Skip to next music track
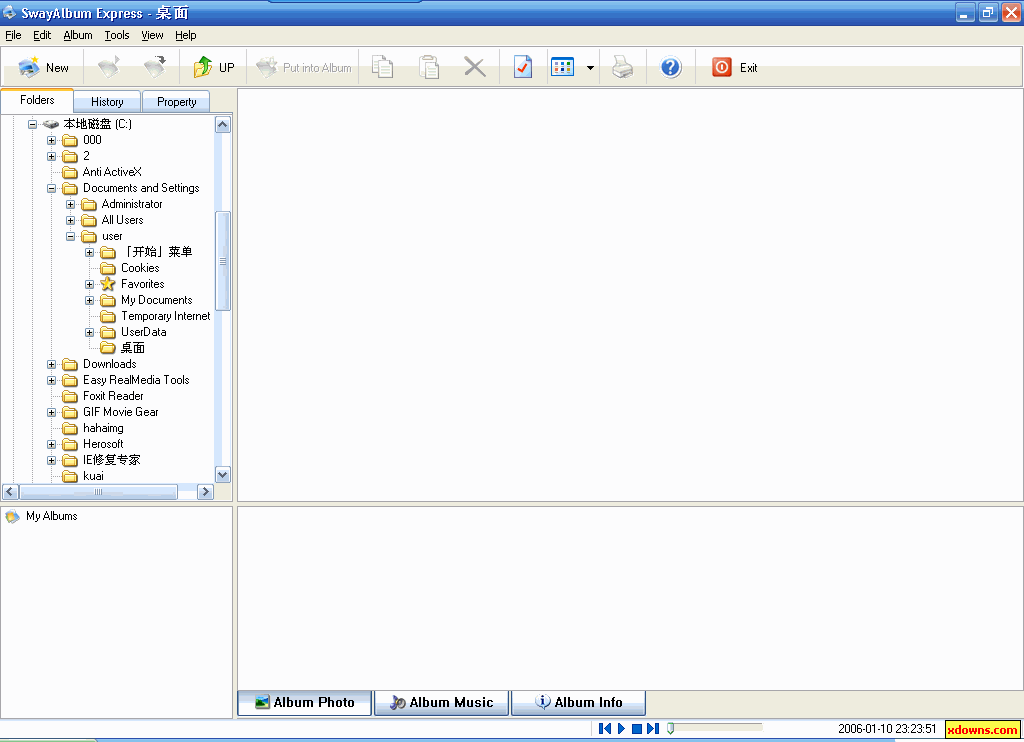Image resolution: width=1024 pixels, height=742 pixels. click(x=652, y=728)
